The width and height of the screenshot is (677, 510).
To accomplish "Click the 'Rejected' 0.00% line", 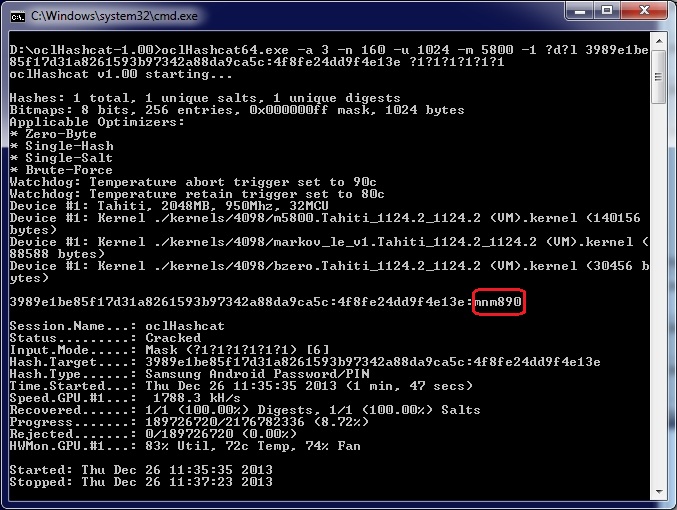I will (153, 434).
